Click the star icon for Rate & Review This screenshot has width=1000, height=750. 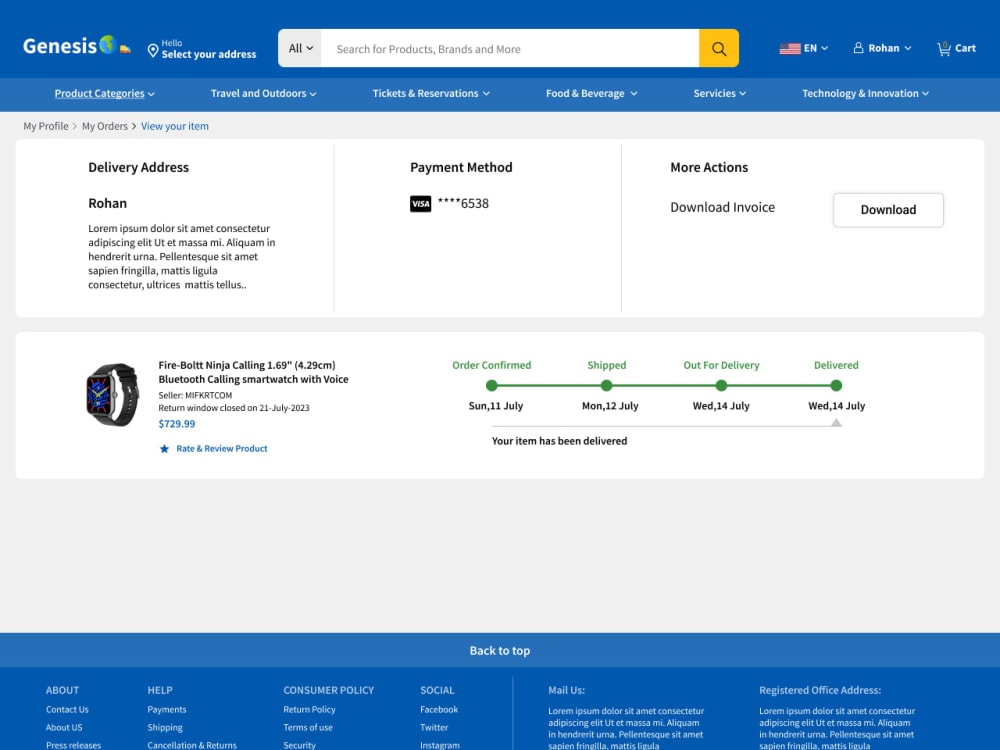point(164,449)
